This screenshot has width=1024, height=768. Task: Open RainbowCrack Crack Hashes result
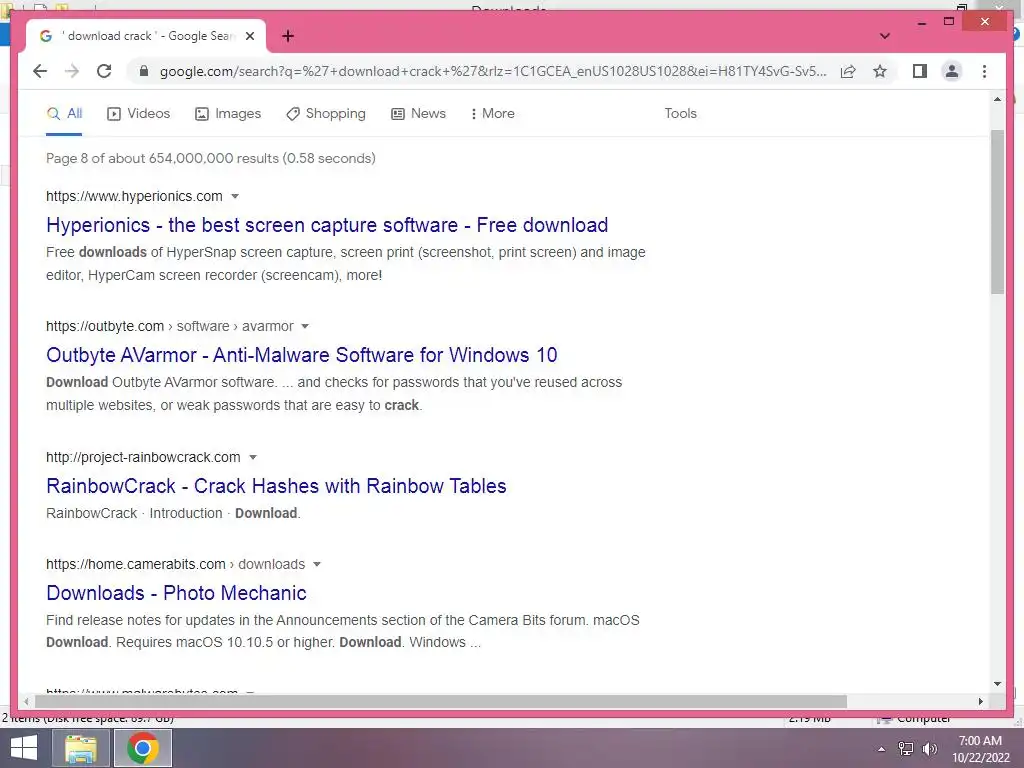pos(276,487)
